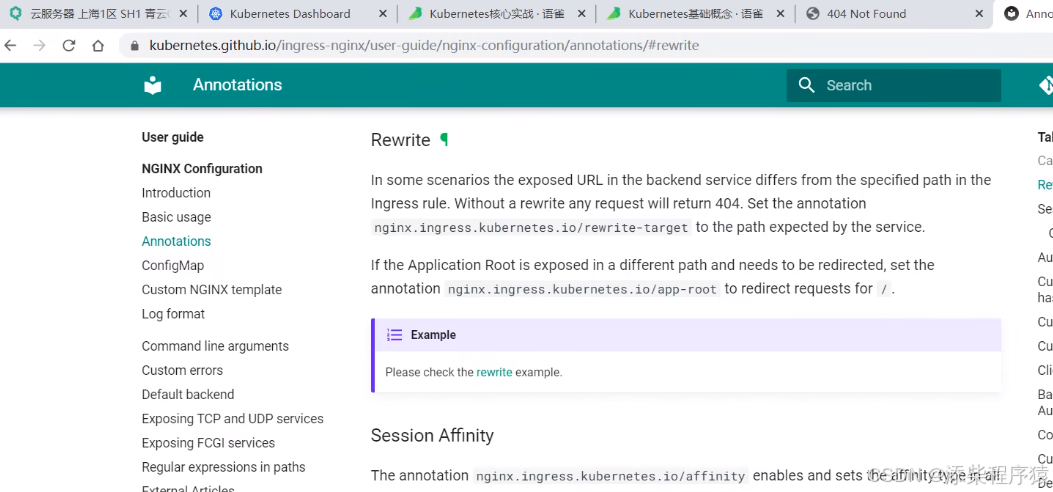Image resolution: width=1053 pixels, height=492 pixels.
Task: Close the Kubernetes Dashboard tab
Action: coord(382,13)
